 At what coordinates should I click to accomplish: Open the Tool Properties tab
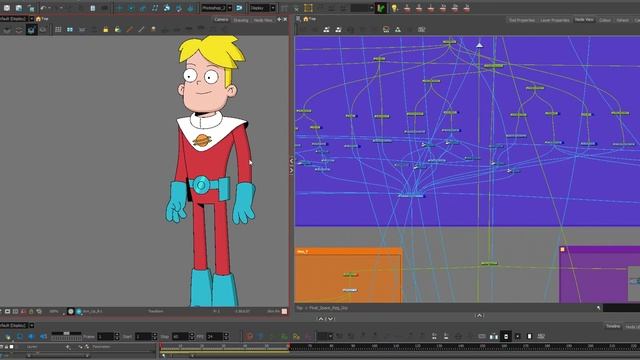[522, 20]
